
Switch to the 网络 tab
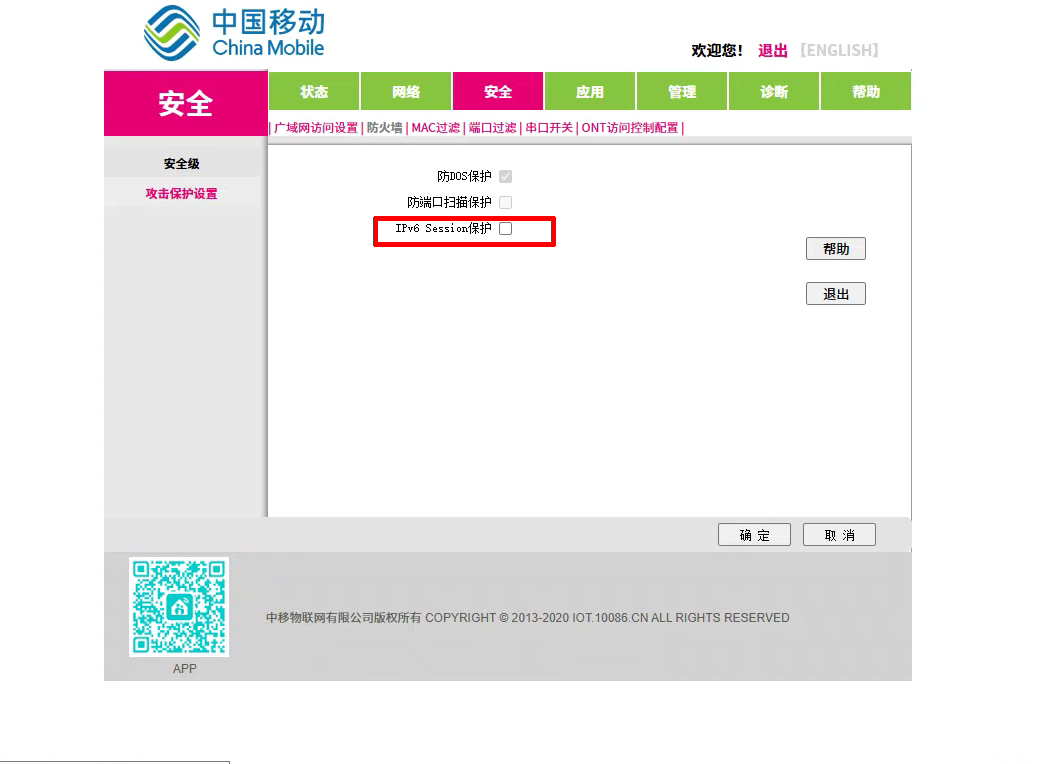tap(406, 92)
